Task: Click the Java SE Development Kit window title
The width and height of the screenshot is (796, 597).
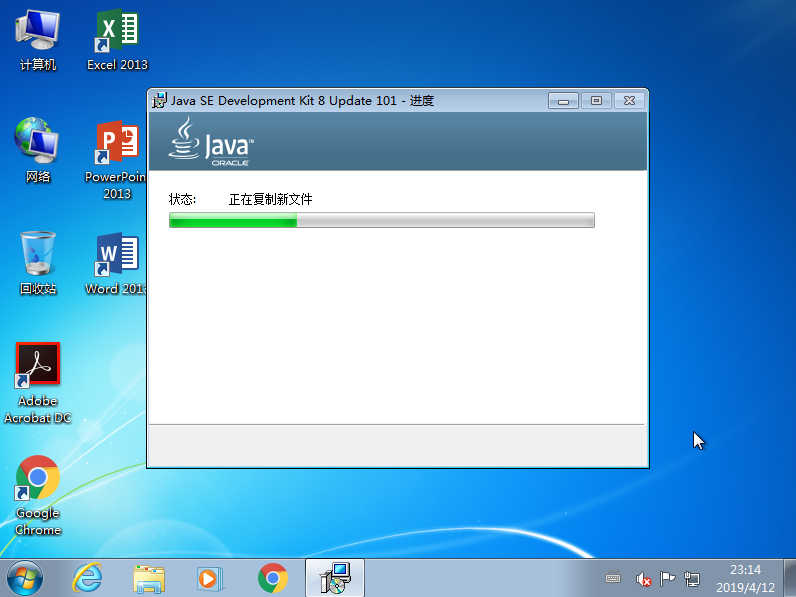Action: [302, 101]
